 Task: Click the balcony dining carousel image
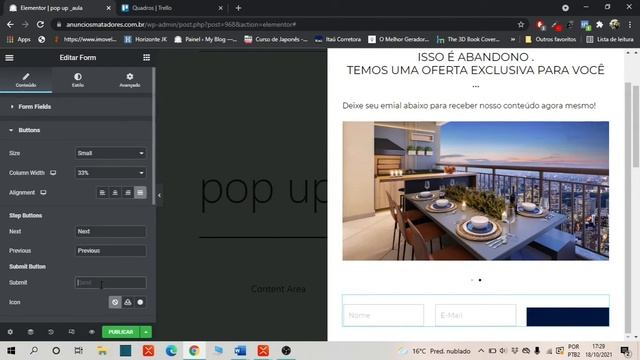[x=476, y=191]
